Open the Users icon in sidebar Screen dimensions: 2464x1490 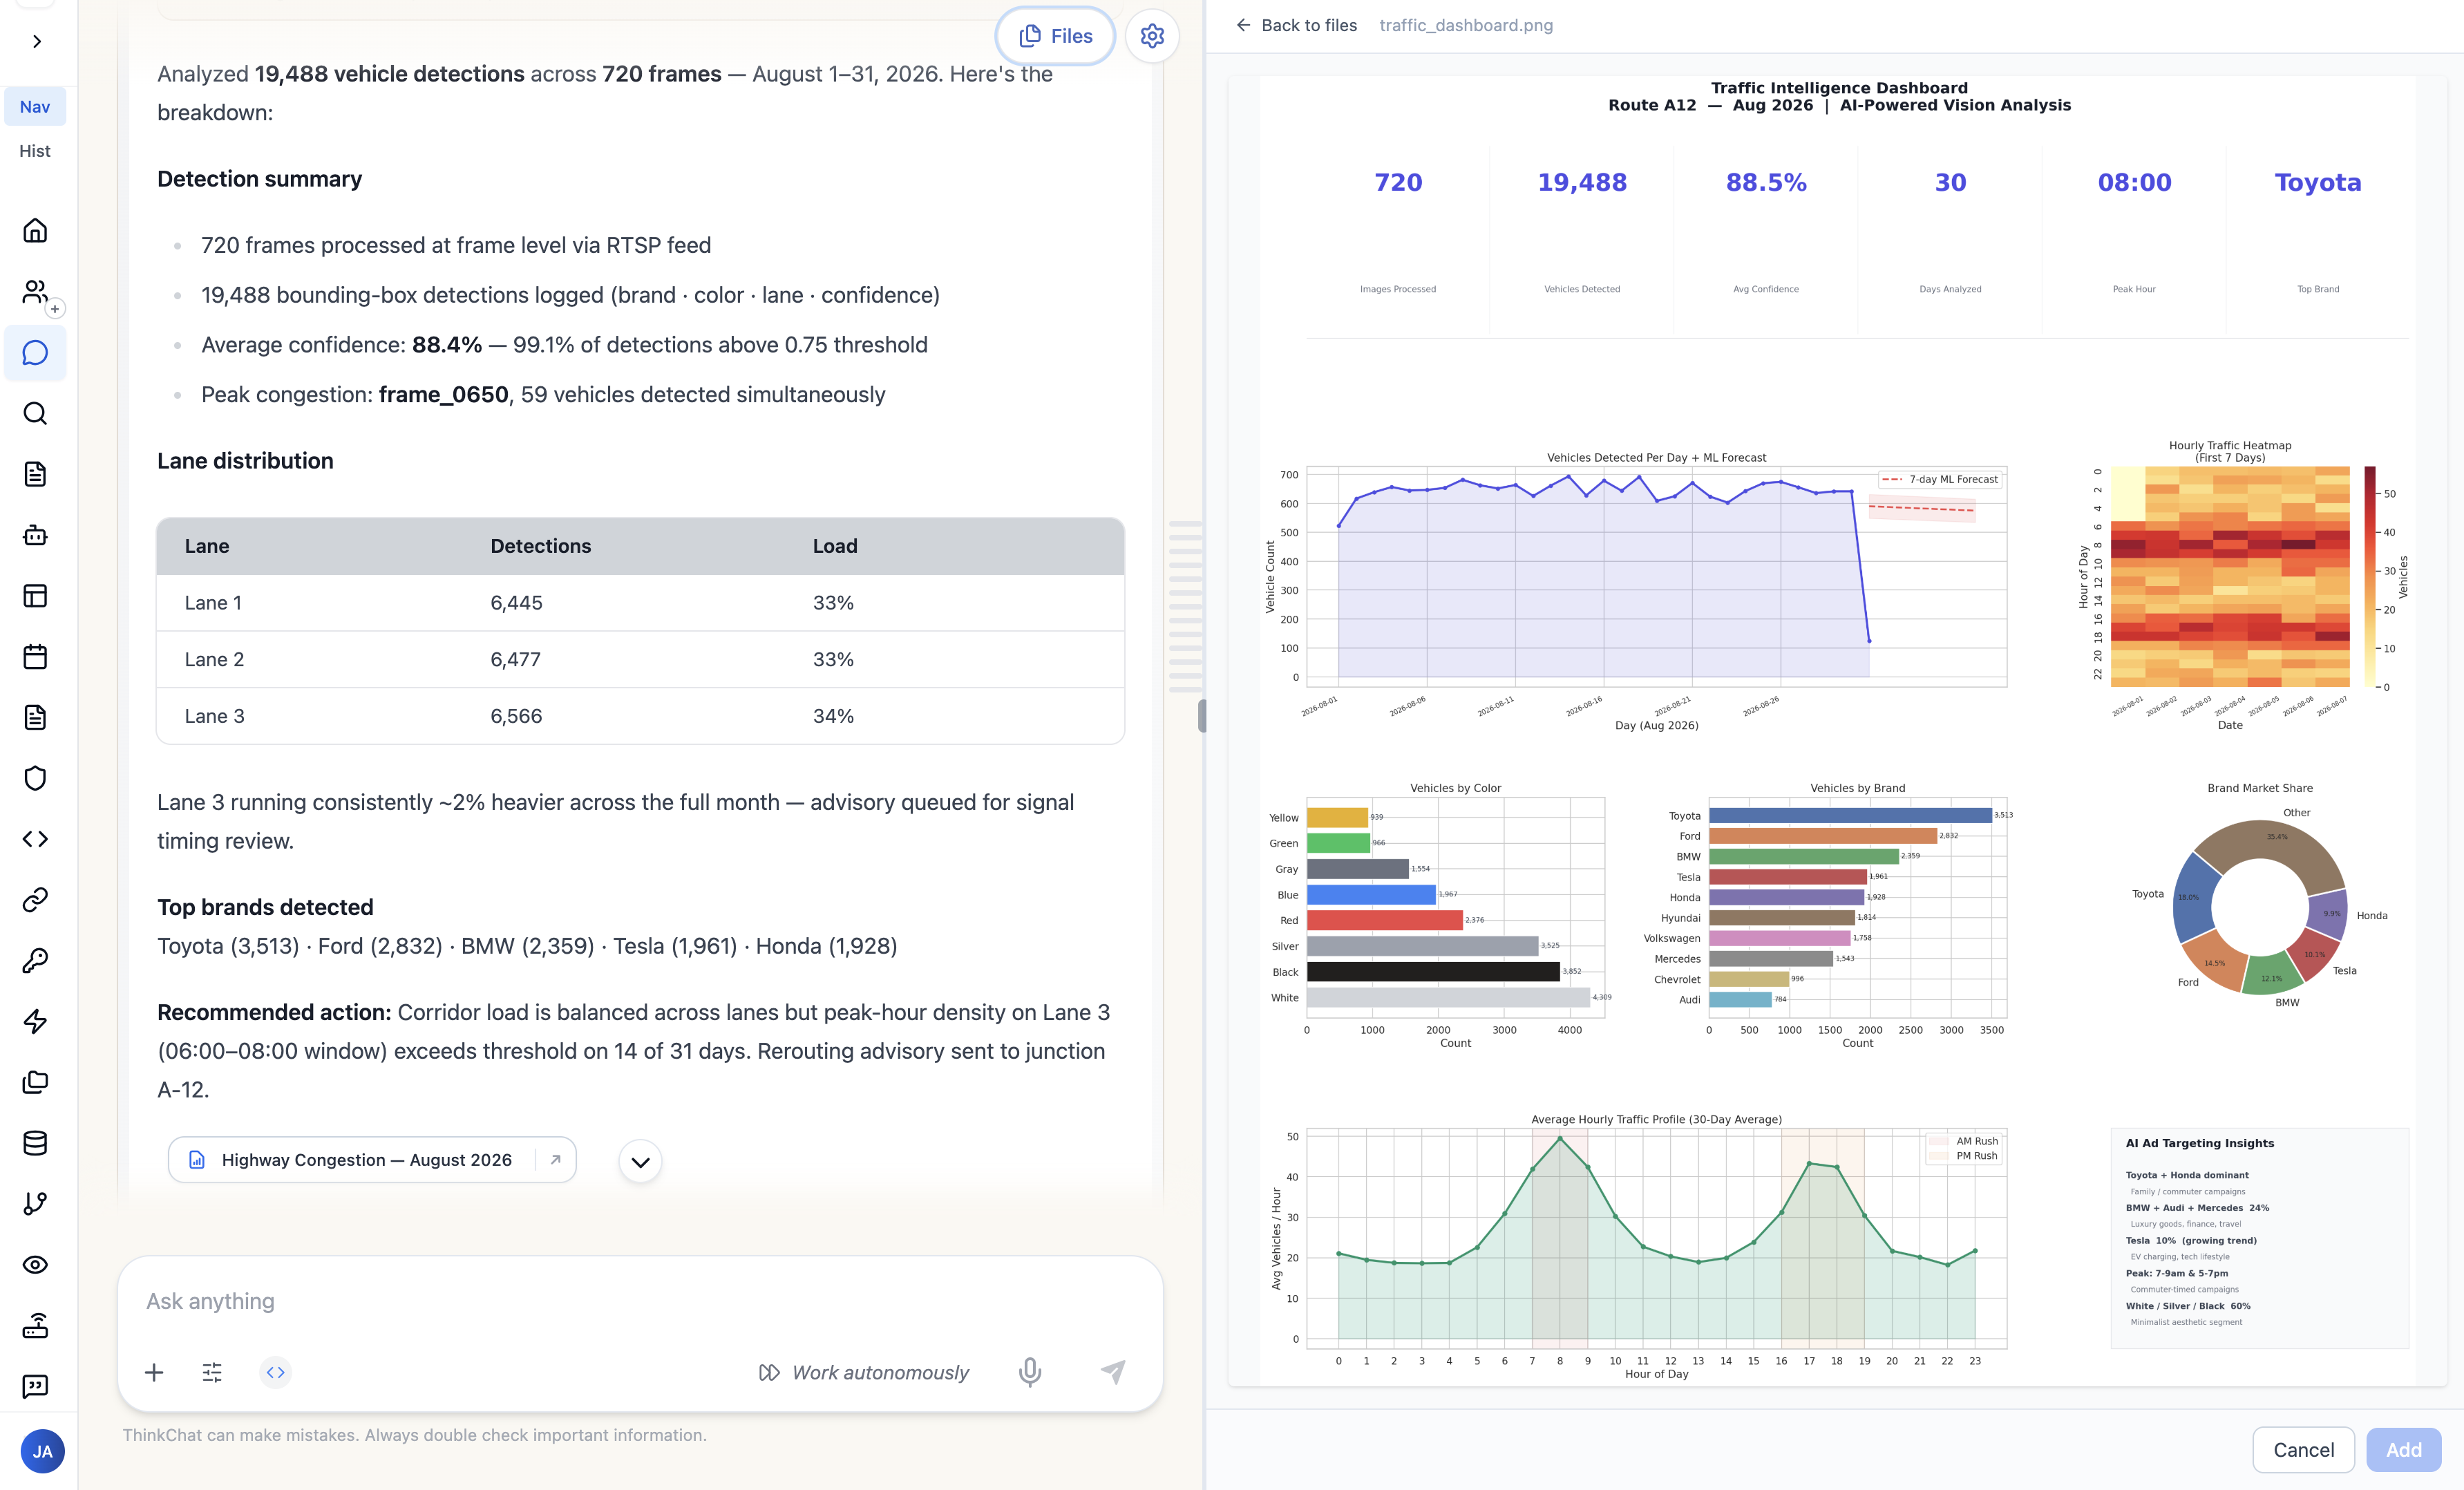click(x=35, y=292)
